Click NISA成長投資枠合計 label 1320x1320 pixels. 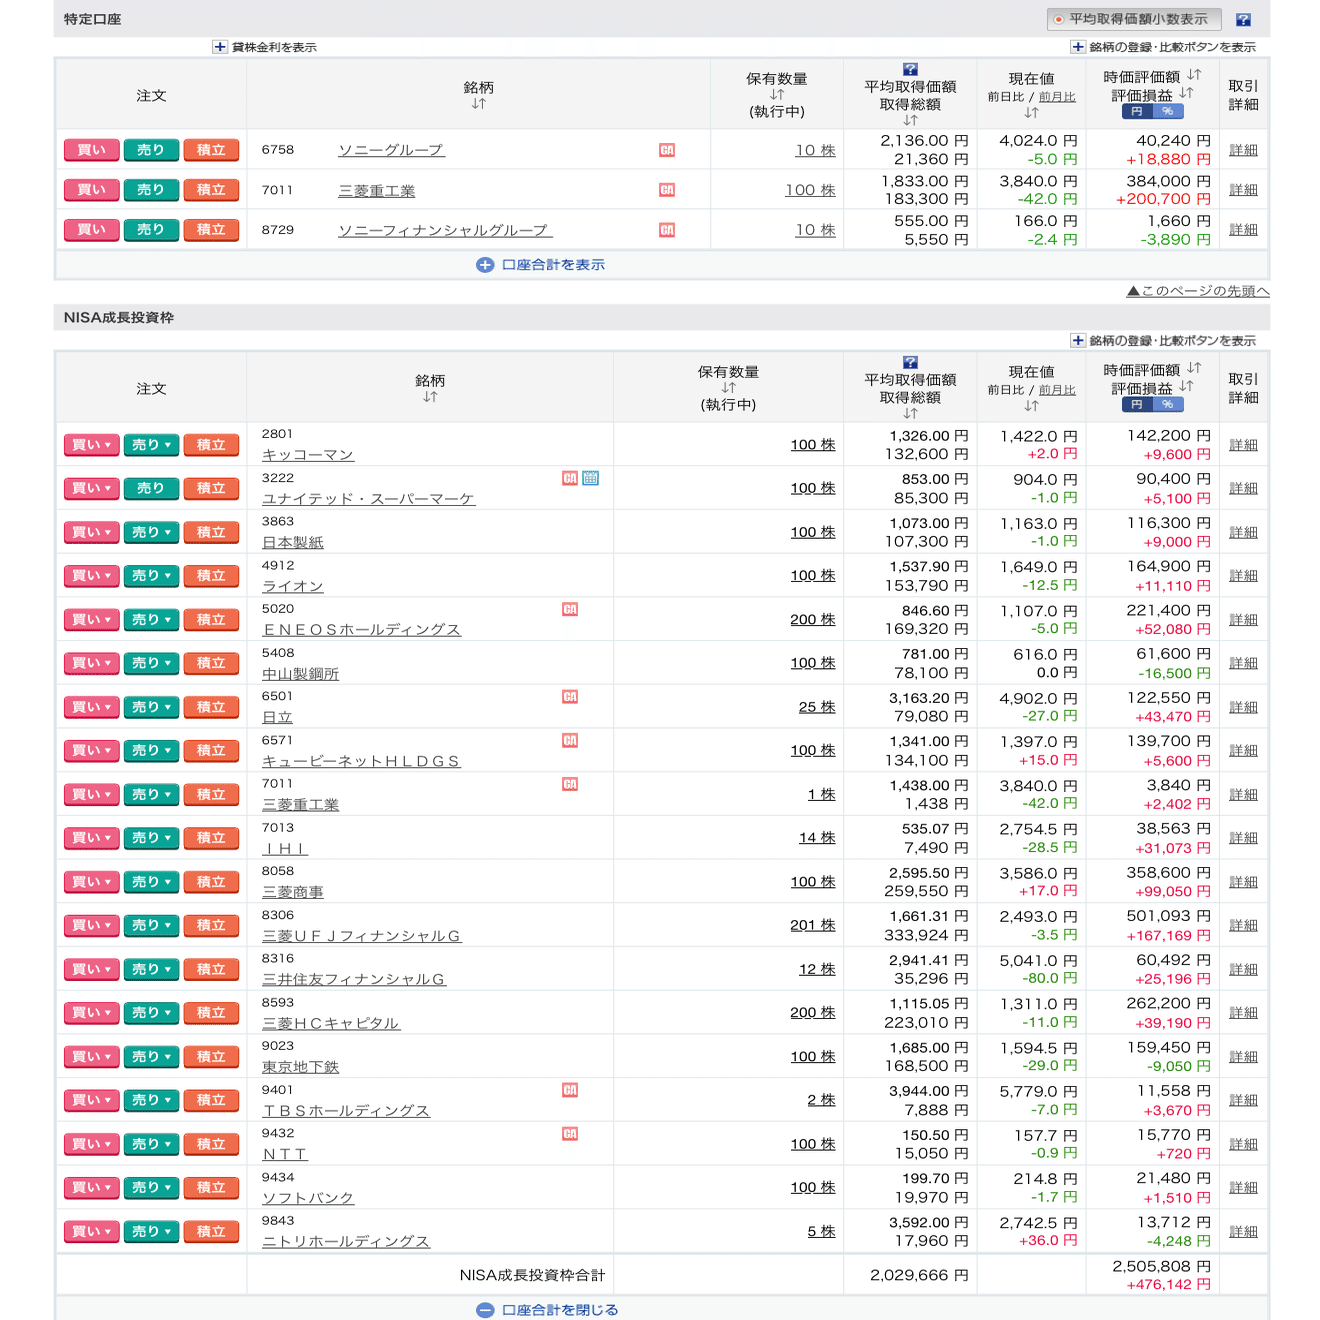532,1275
